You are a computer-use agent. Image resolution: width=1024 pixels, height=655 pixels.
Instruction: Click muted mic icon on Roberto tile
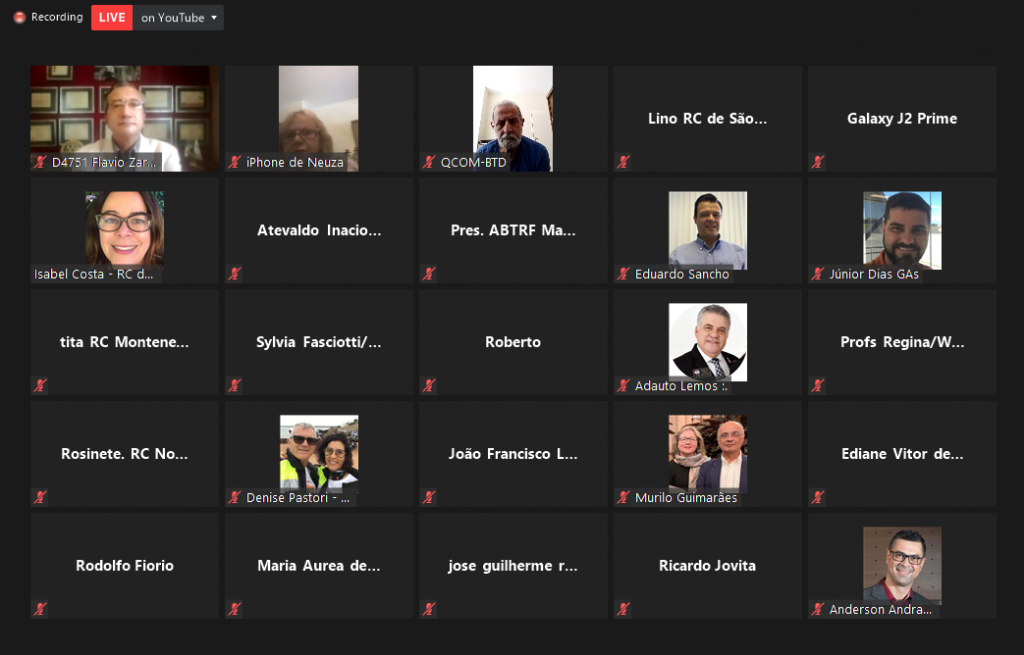click(429, 385)
